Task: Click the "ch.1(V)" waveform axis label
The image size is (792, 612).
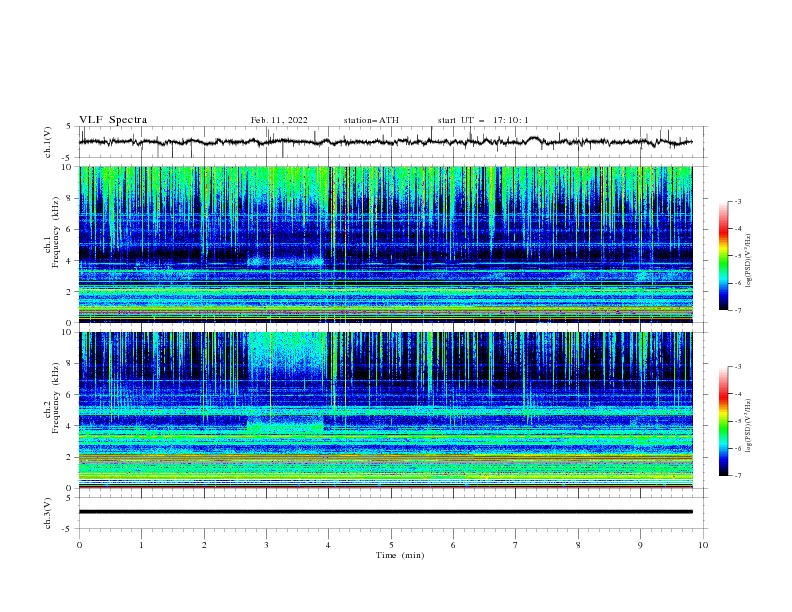Action: [x=48, y=142]
